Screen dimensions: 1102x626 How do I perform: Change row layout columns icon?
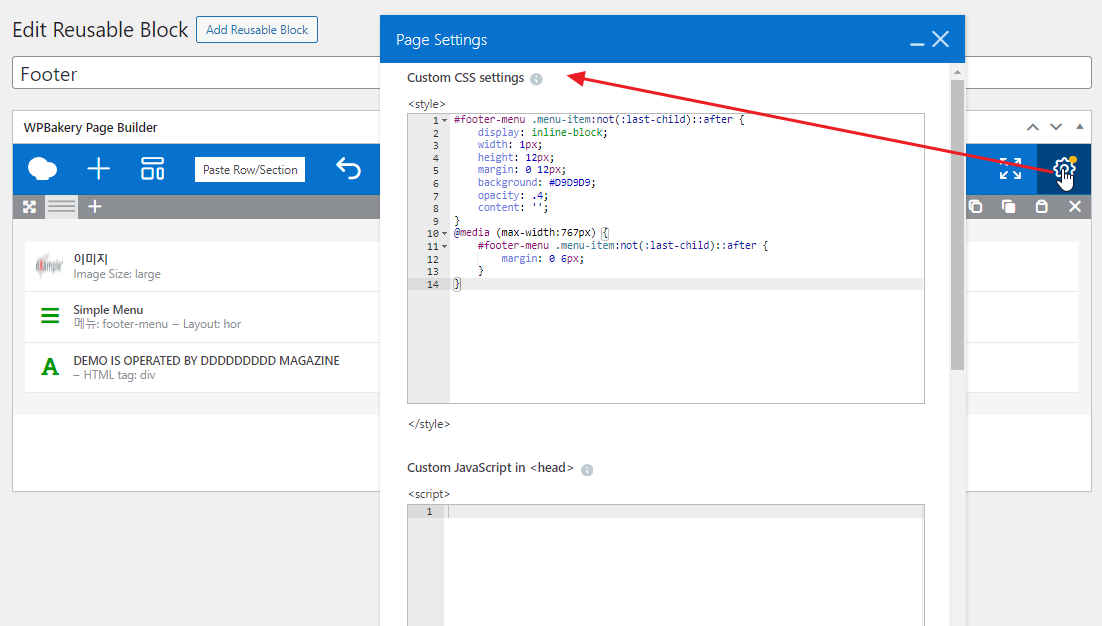62,207
